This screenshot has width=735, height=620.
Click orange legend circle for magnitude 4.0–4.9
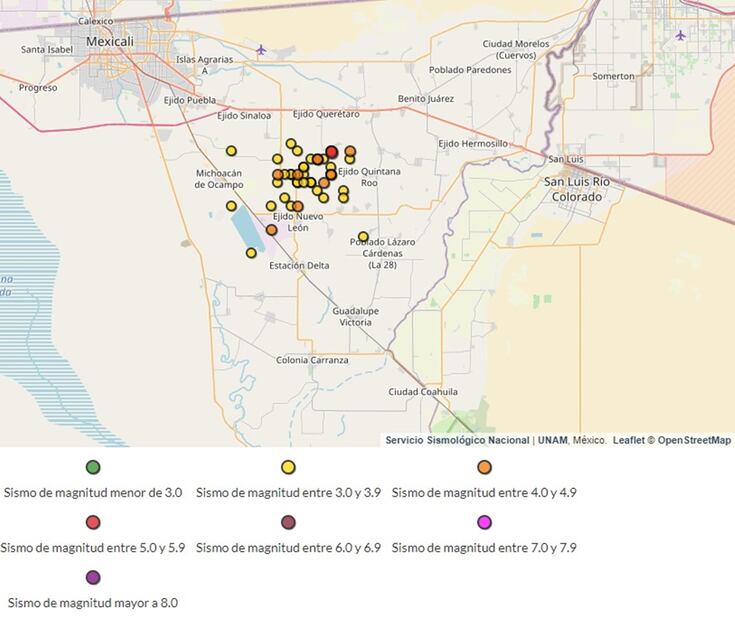coord(484,467)
